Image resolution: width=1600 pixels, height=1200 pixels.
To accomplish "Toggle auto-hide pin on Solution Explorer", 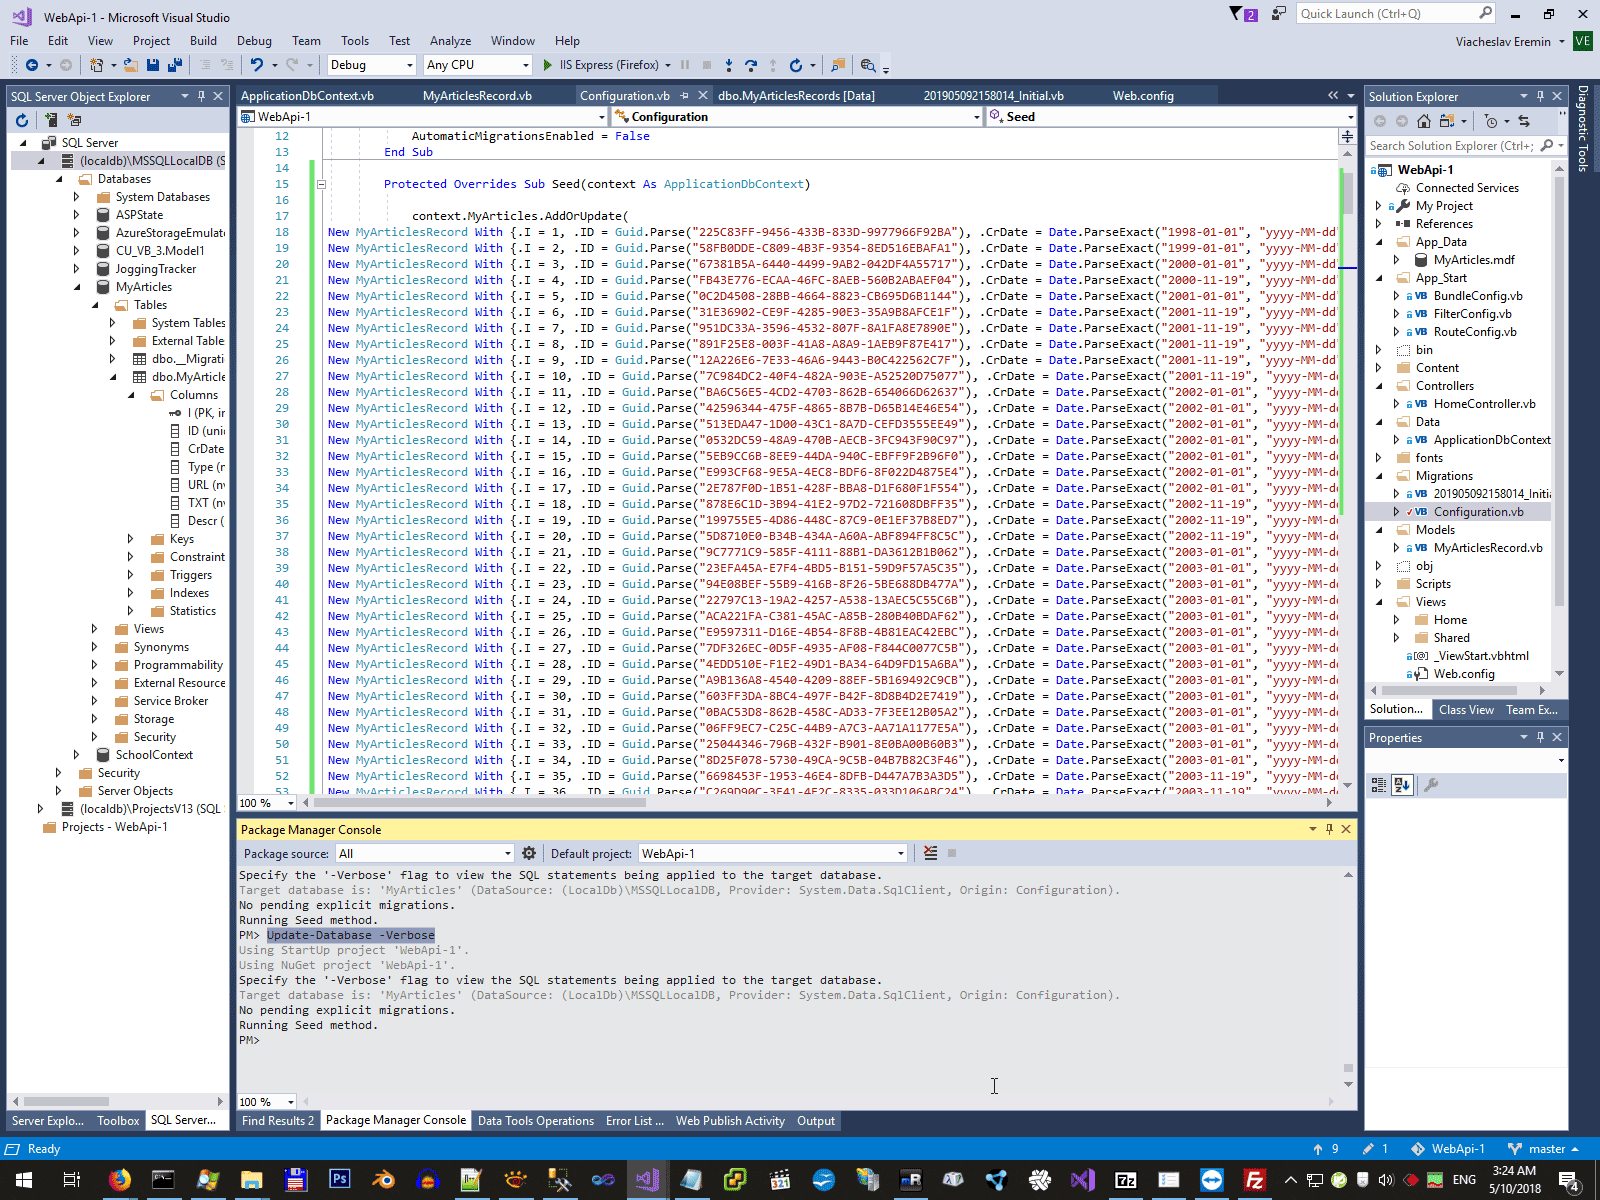I will pyautogui.click(x=1540, y=97).
